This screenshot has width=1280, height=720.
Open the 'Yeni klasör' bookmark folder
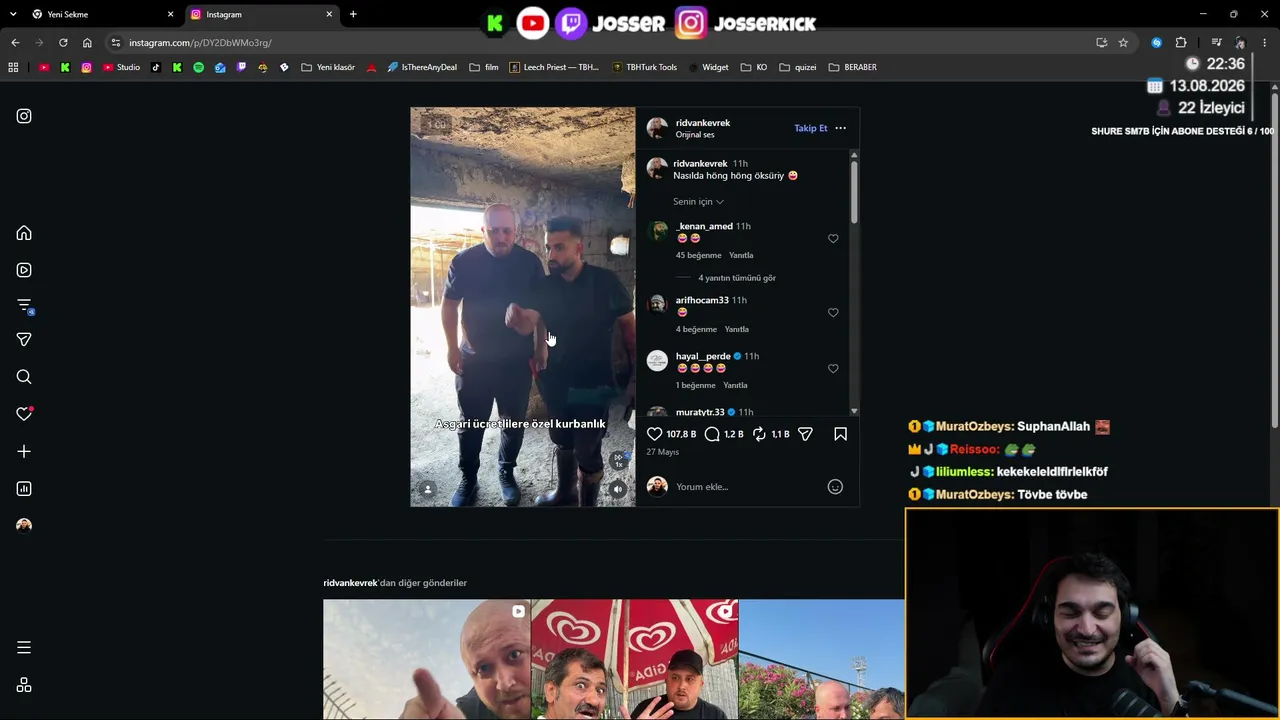coord(328,67)
